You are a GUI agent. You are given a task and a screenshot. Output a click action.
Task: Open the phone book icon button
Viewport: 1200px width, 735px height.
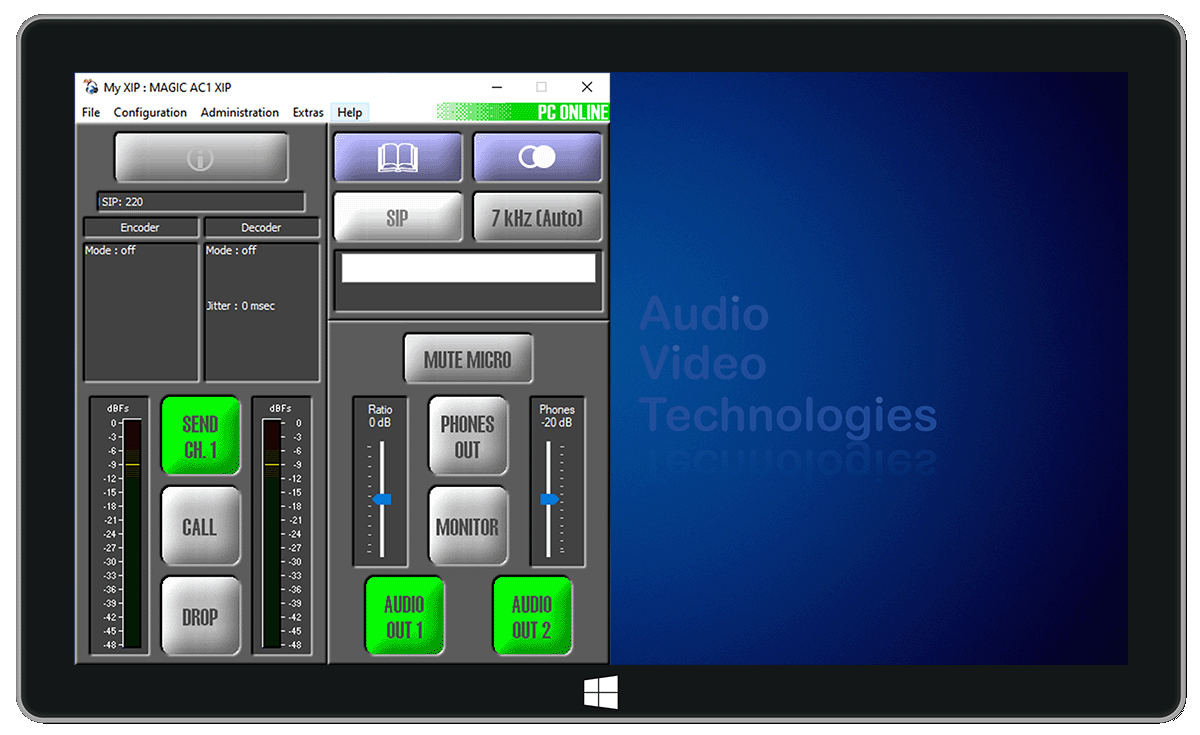[x=397, y=158]
